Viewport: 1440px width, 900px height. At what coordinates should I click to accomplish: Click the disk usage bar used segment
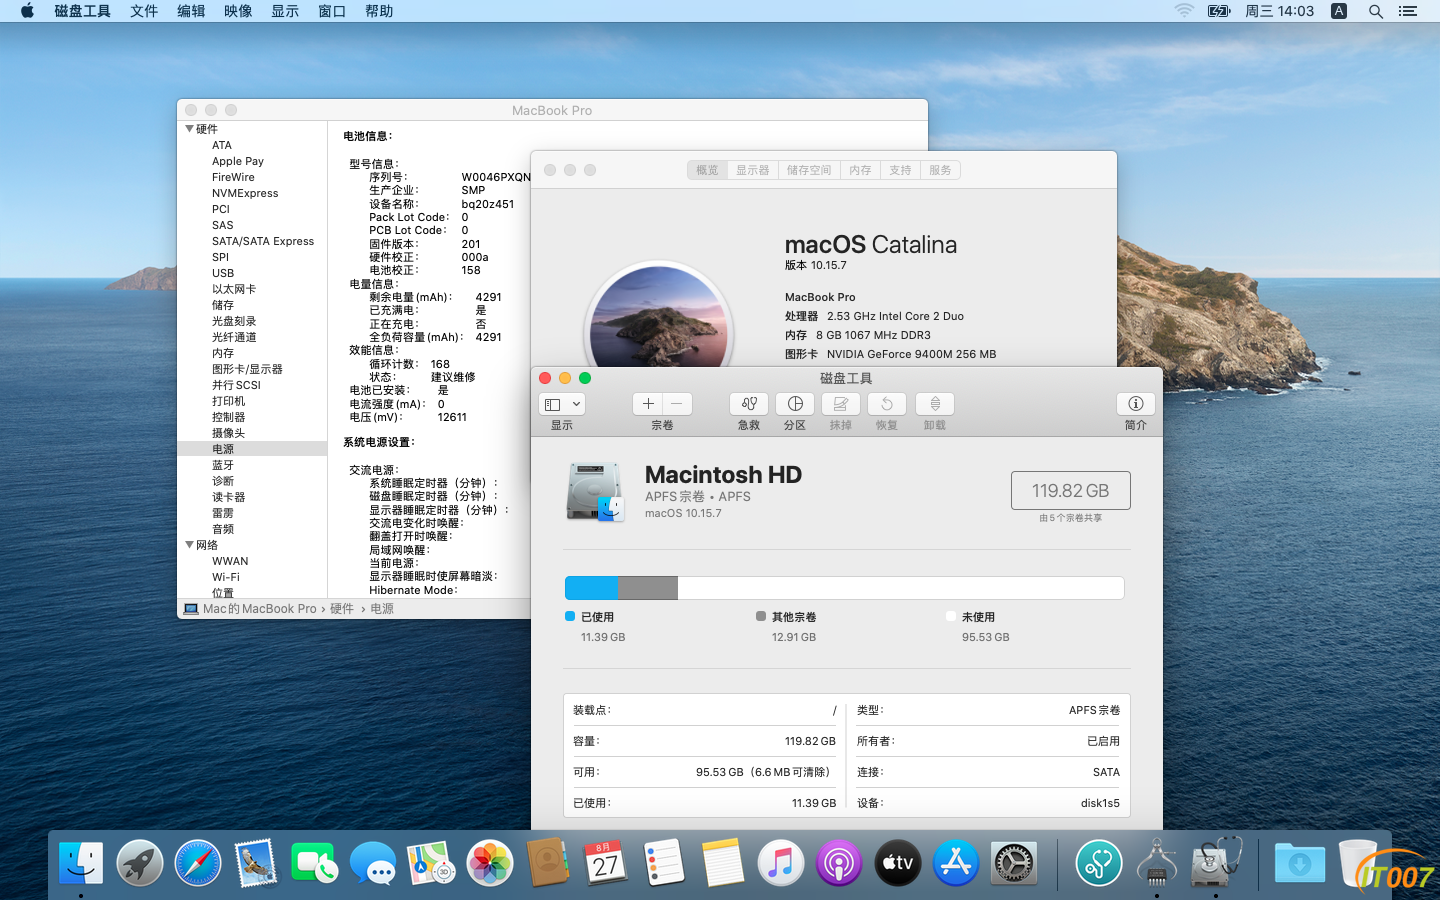[x=591, y=588]
